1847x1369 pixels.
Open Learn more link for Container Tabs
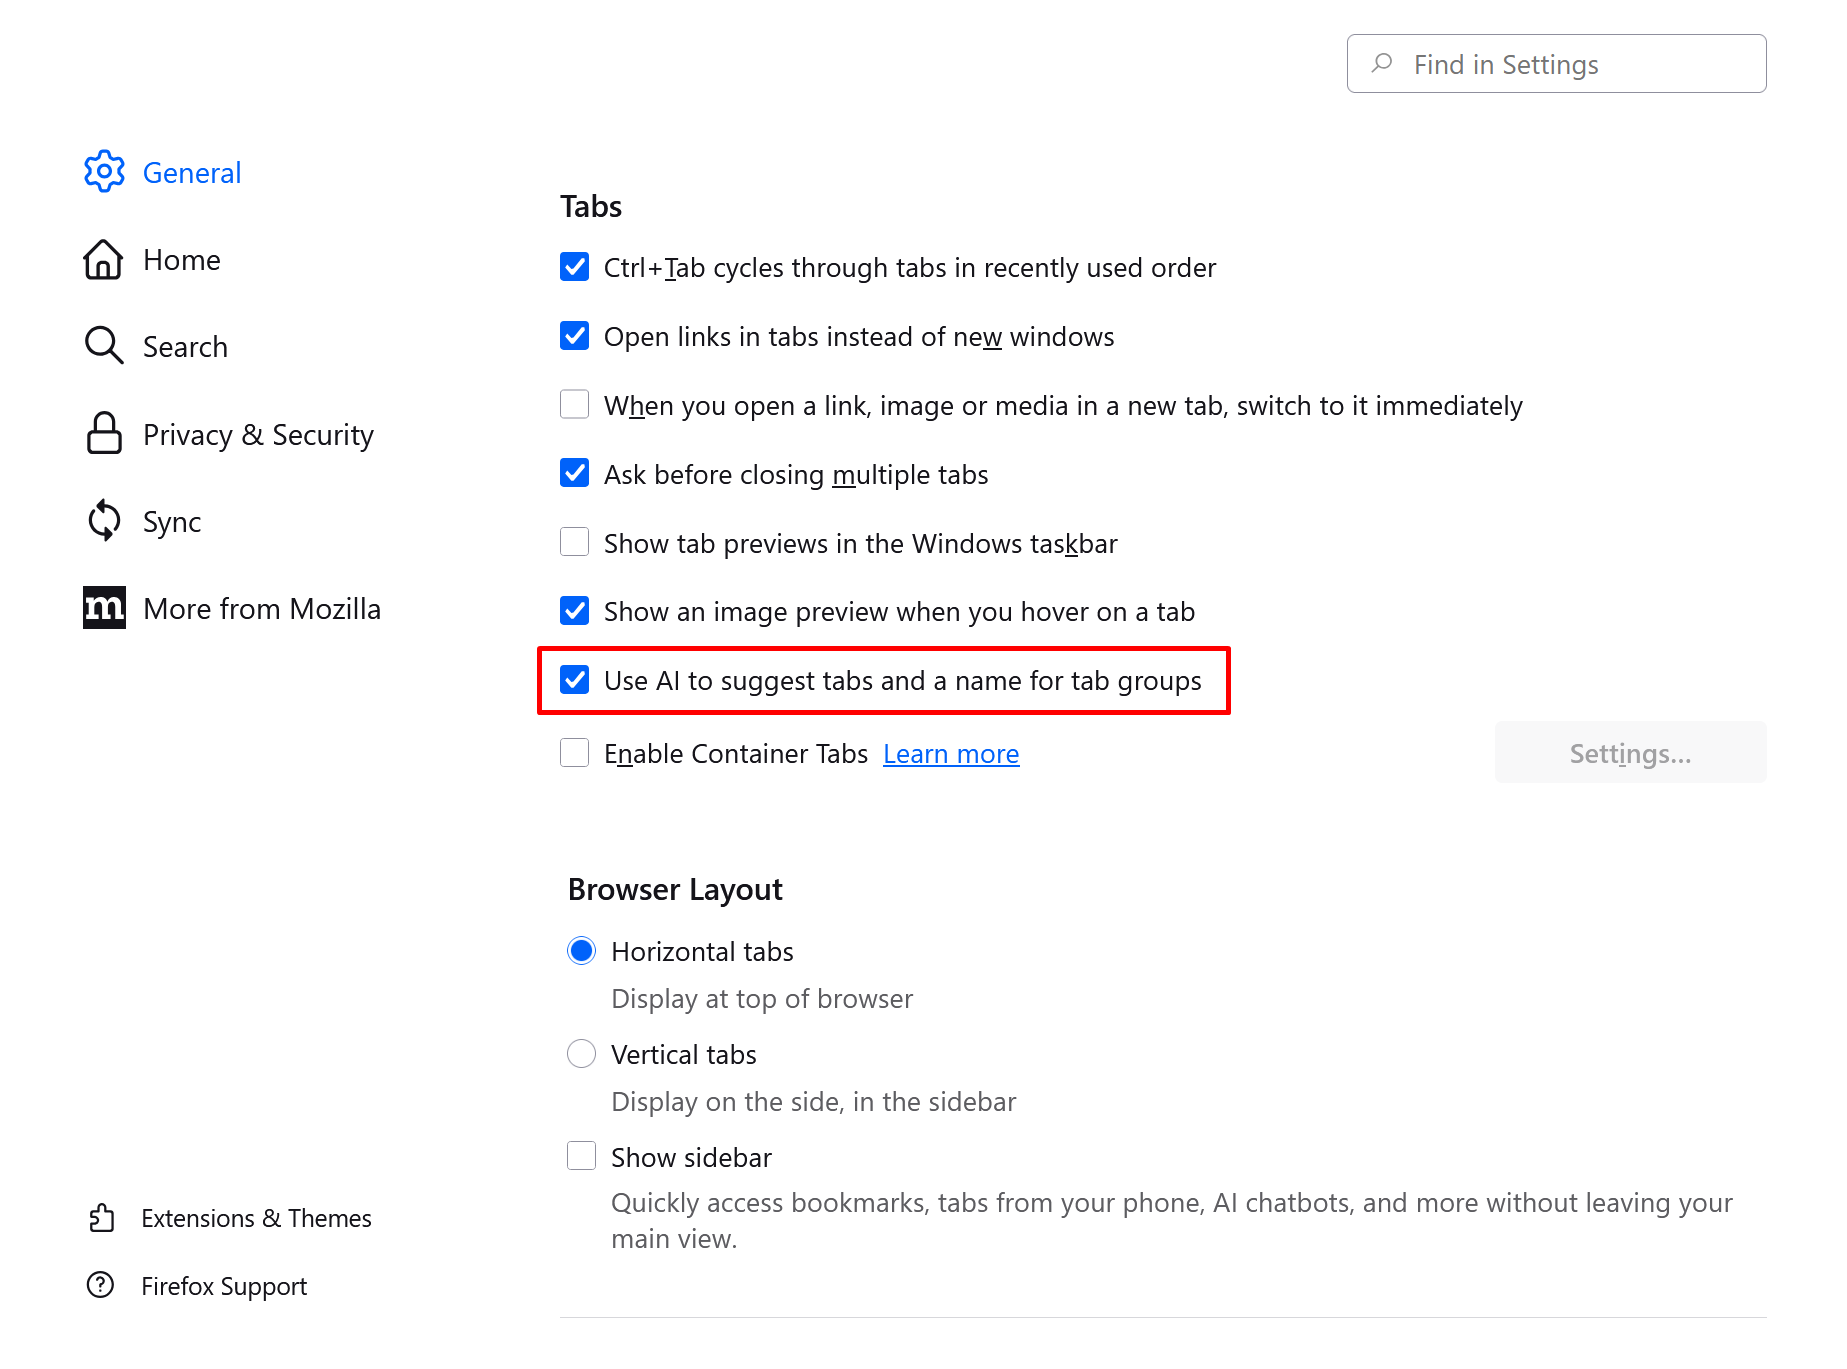pyautogui.click(x=951, y=754)
